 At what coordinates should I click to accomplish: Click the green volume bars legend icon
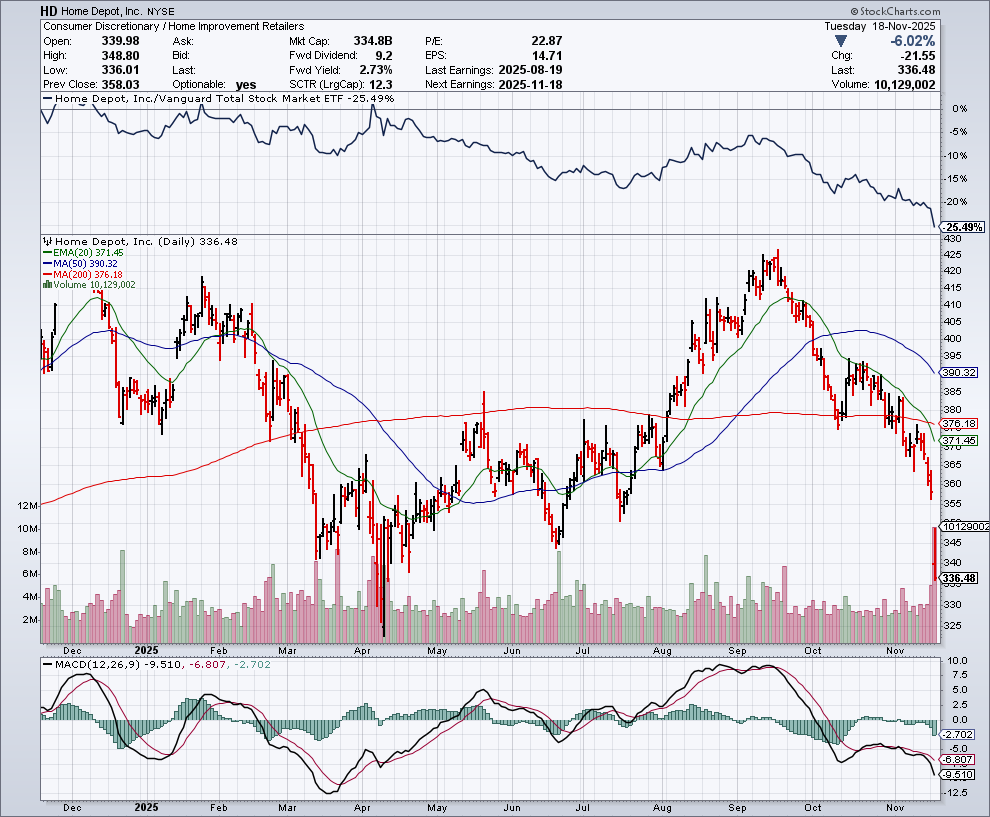pyautogui.click(x=46, y=285)
